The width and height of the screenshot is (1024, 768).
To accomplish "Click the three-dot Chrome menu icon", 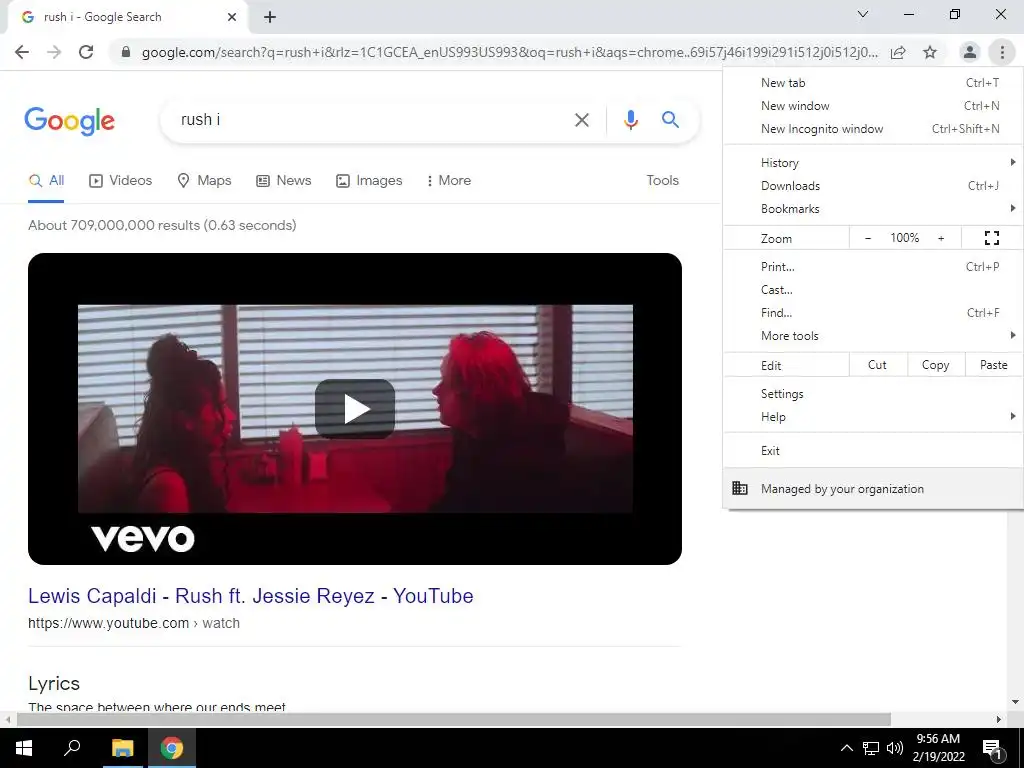I will (x=1002, y=52).
